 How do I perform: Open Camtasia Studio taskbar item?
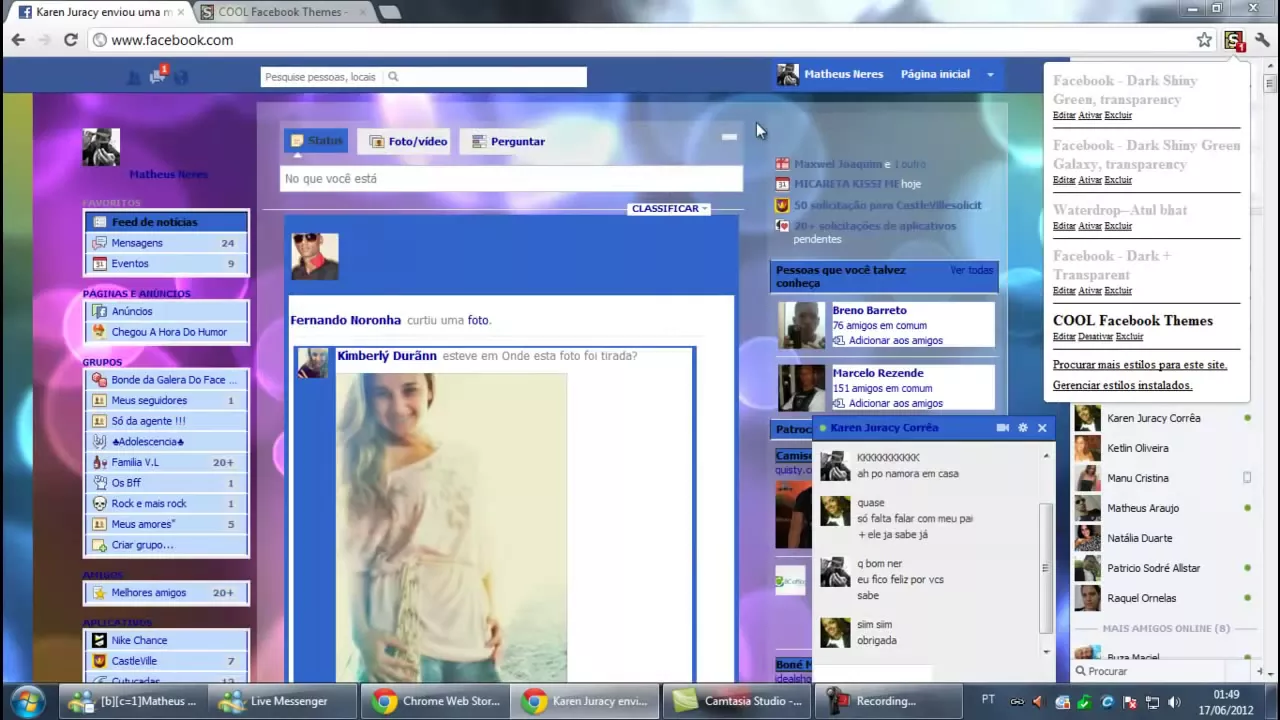pos(735,701)
